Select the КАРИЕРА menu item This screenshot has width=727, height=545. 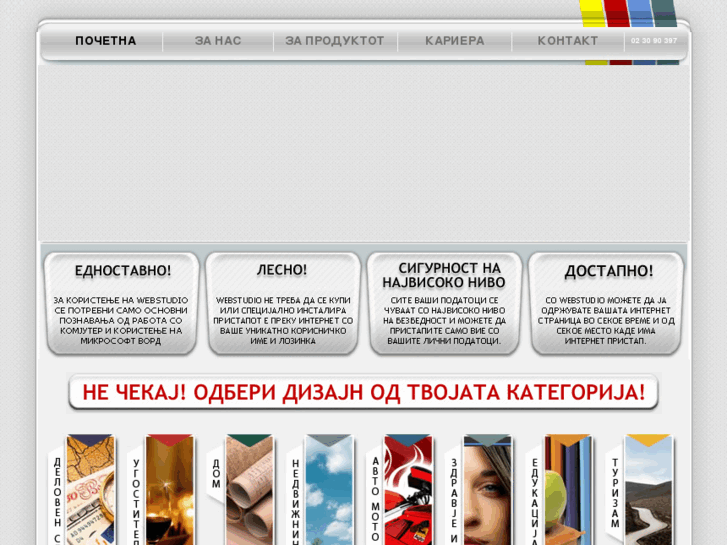coord(455,41)
